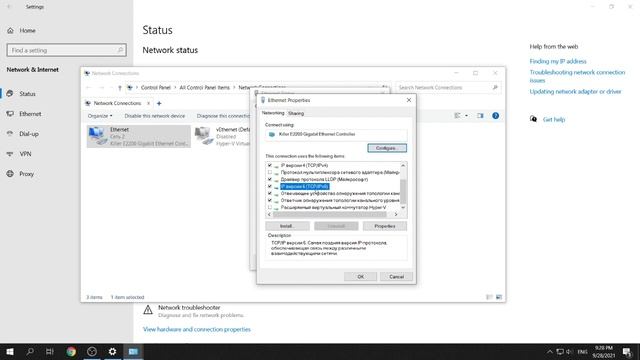640x360 pixels.
Task: Open View hardware and connection properties
Action: pos(197,329)
